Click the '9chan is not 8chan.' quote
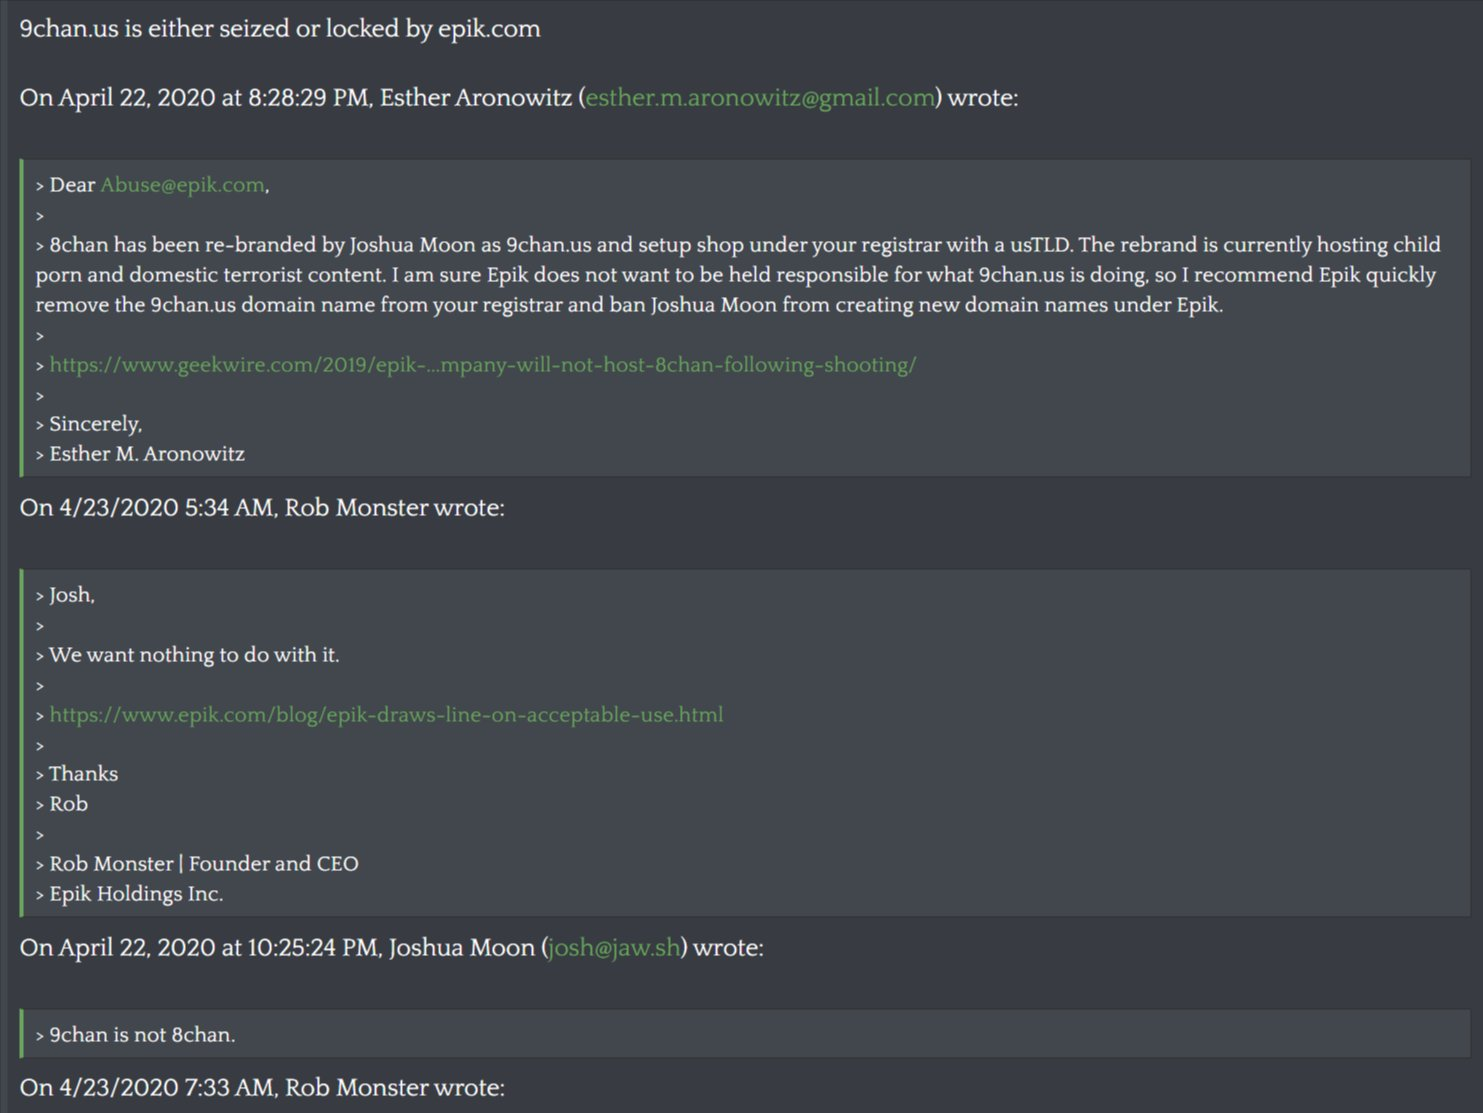This screenshot has height=1113, width=1483. (x=136, y=1035)
